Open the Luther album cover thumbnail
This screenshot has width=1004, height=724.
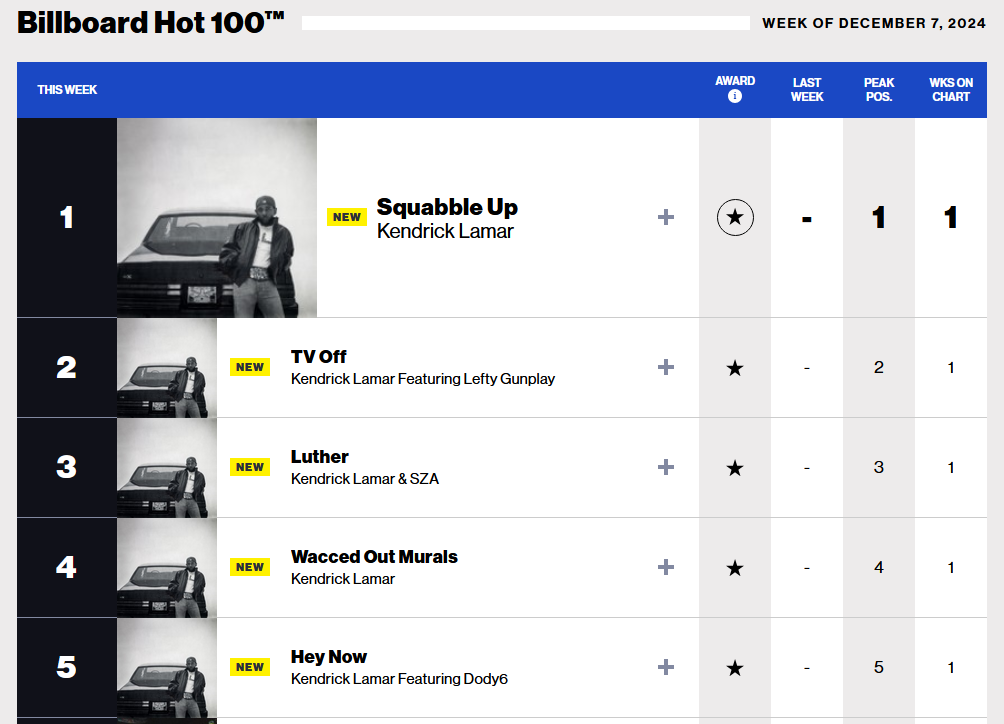point(167,468)
